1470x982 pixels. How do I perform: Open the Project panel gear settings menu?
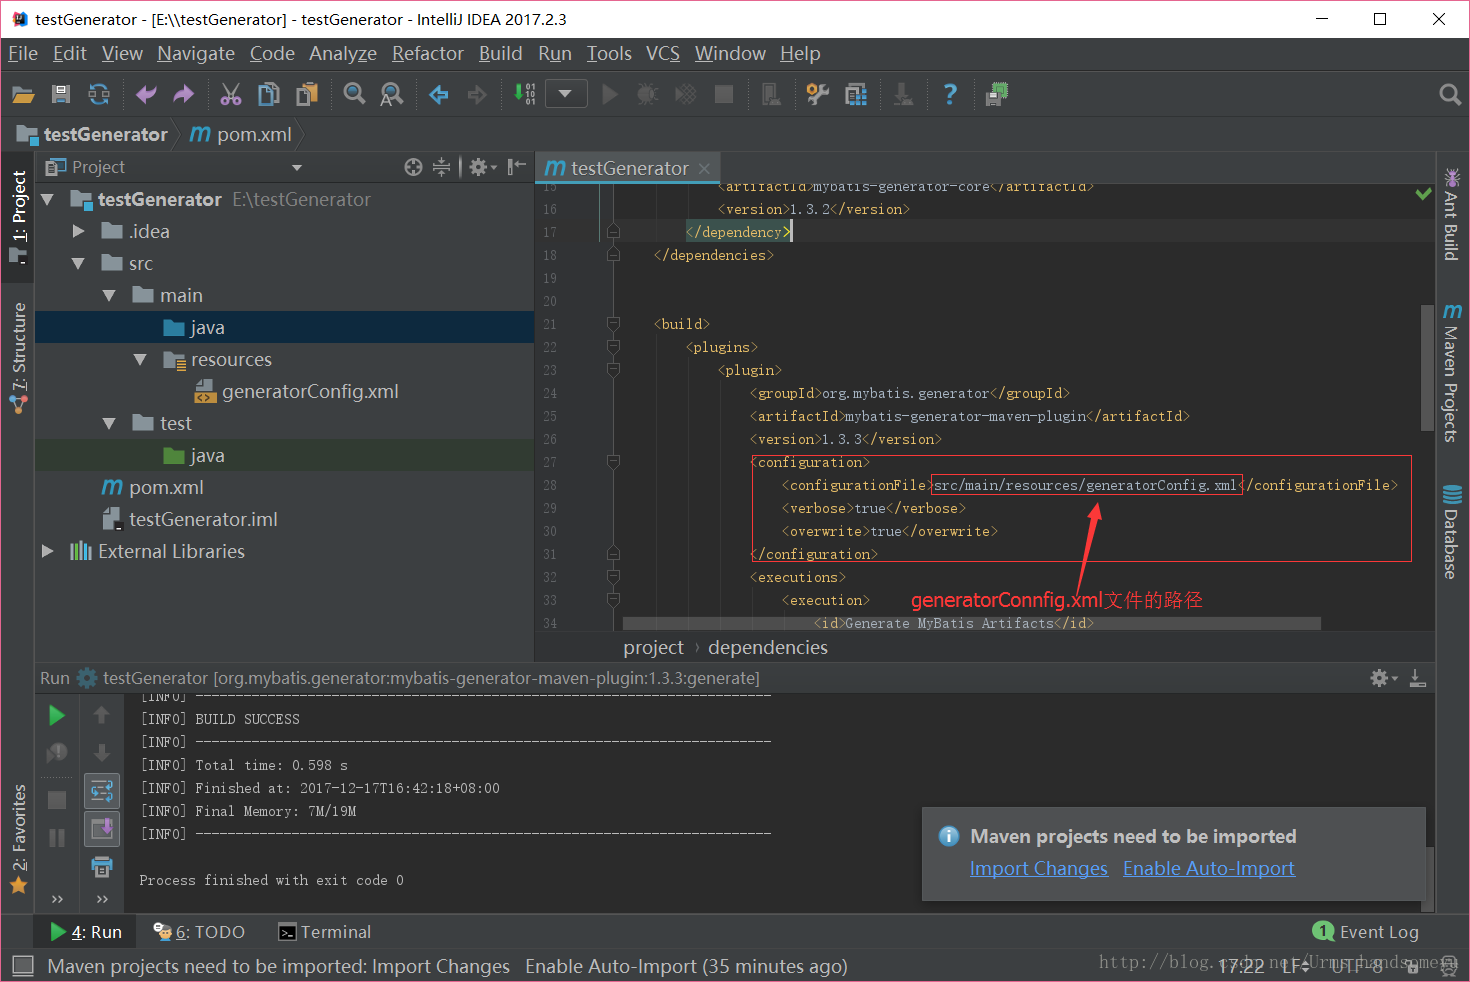[x=482, y=167]
